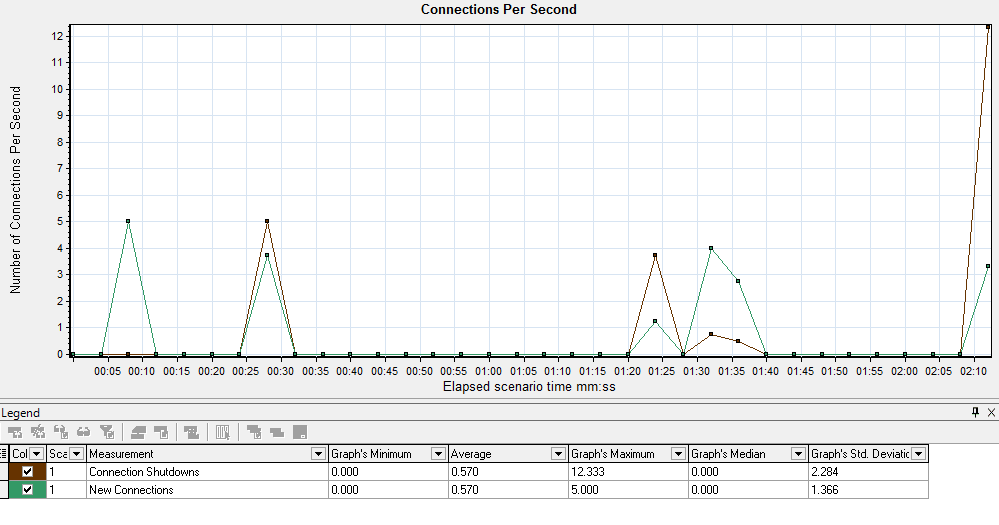999x525 pixels.
Task: Uncheck the New Connections measurement checkbox
Action: [28, 490]
